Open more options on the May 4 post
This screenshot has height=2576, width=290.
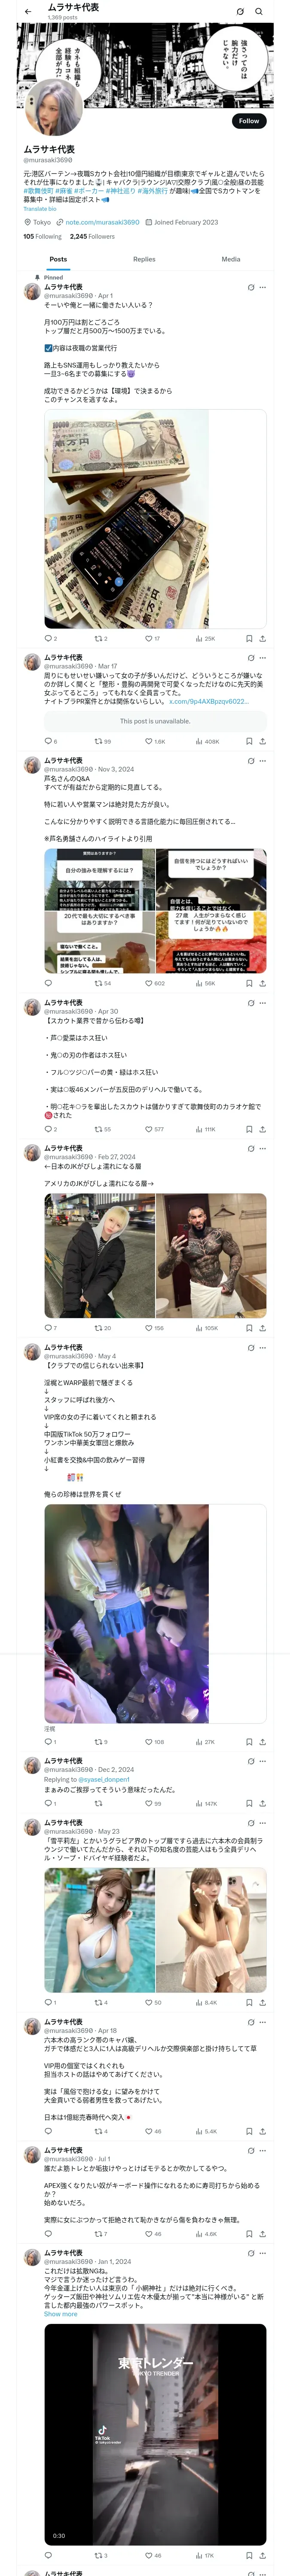pyautogui.click(x=262, y=1347)
